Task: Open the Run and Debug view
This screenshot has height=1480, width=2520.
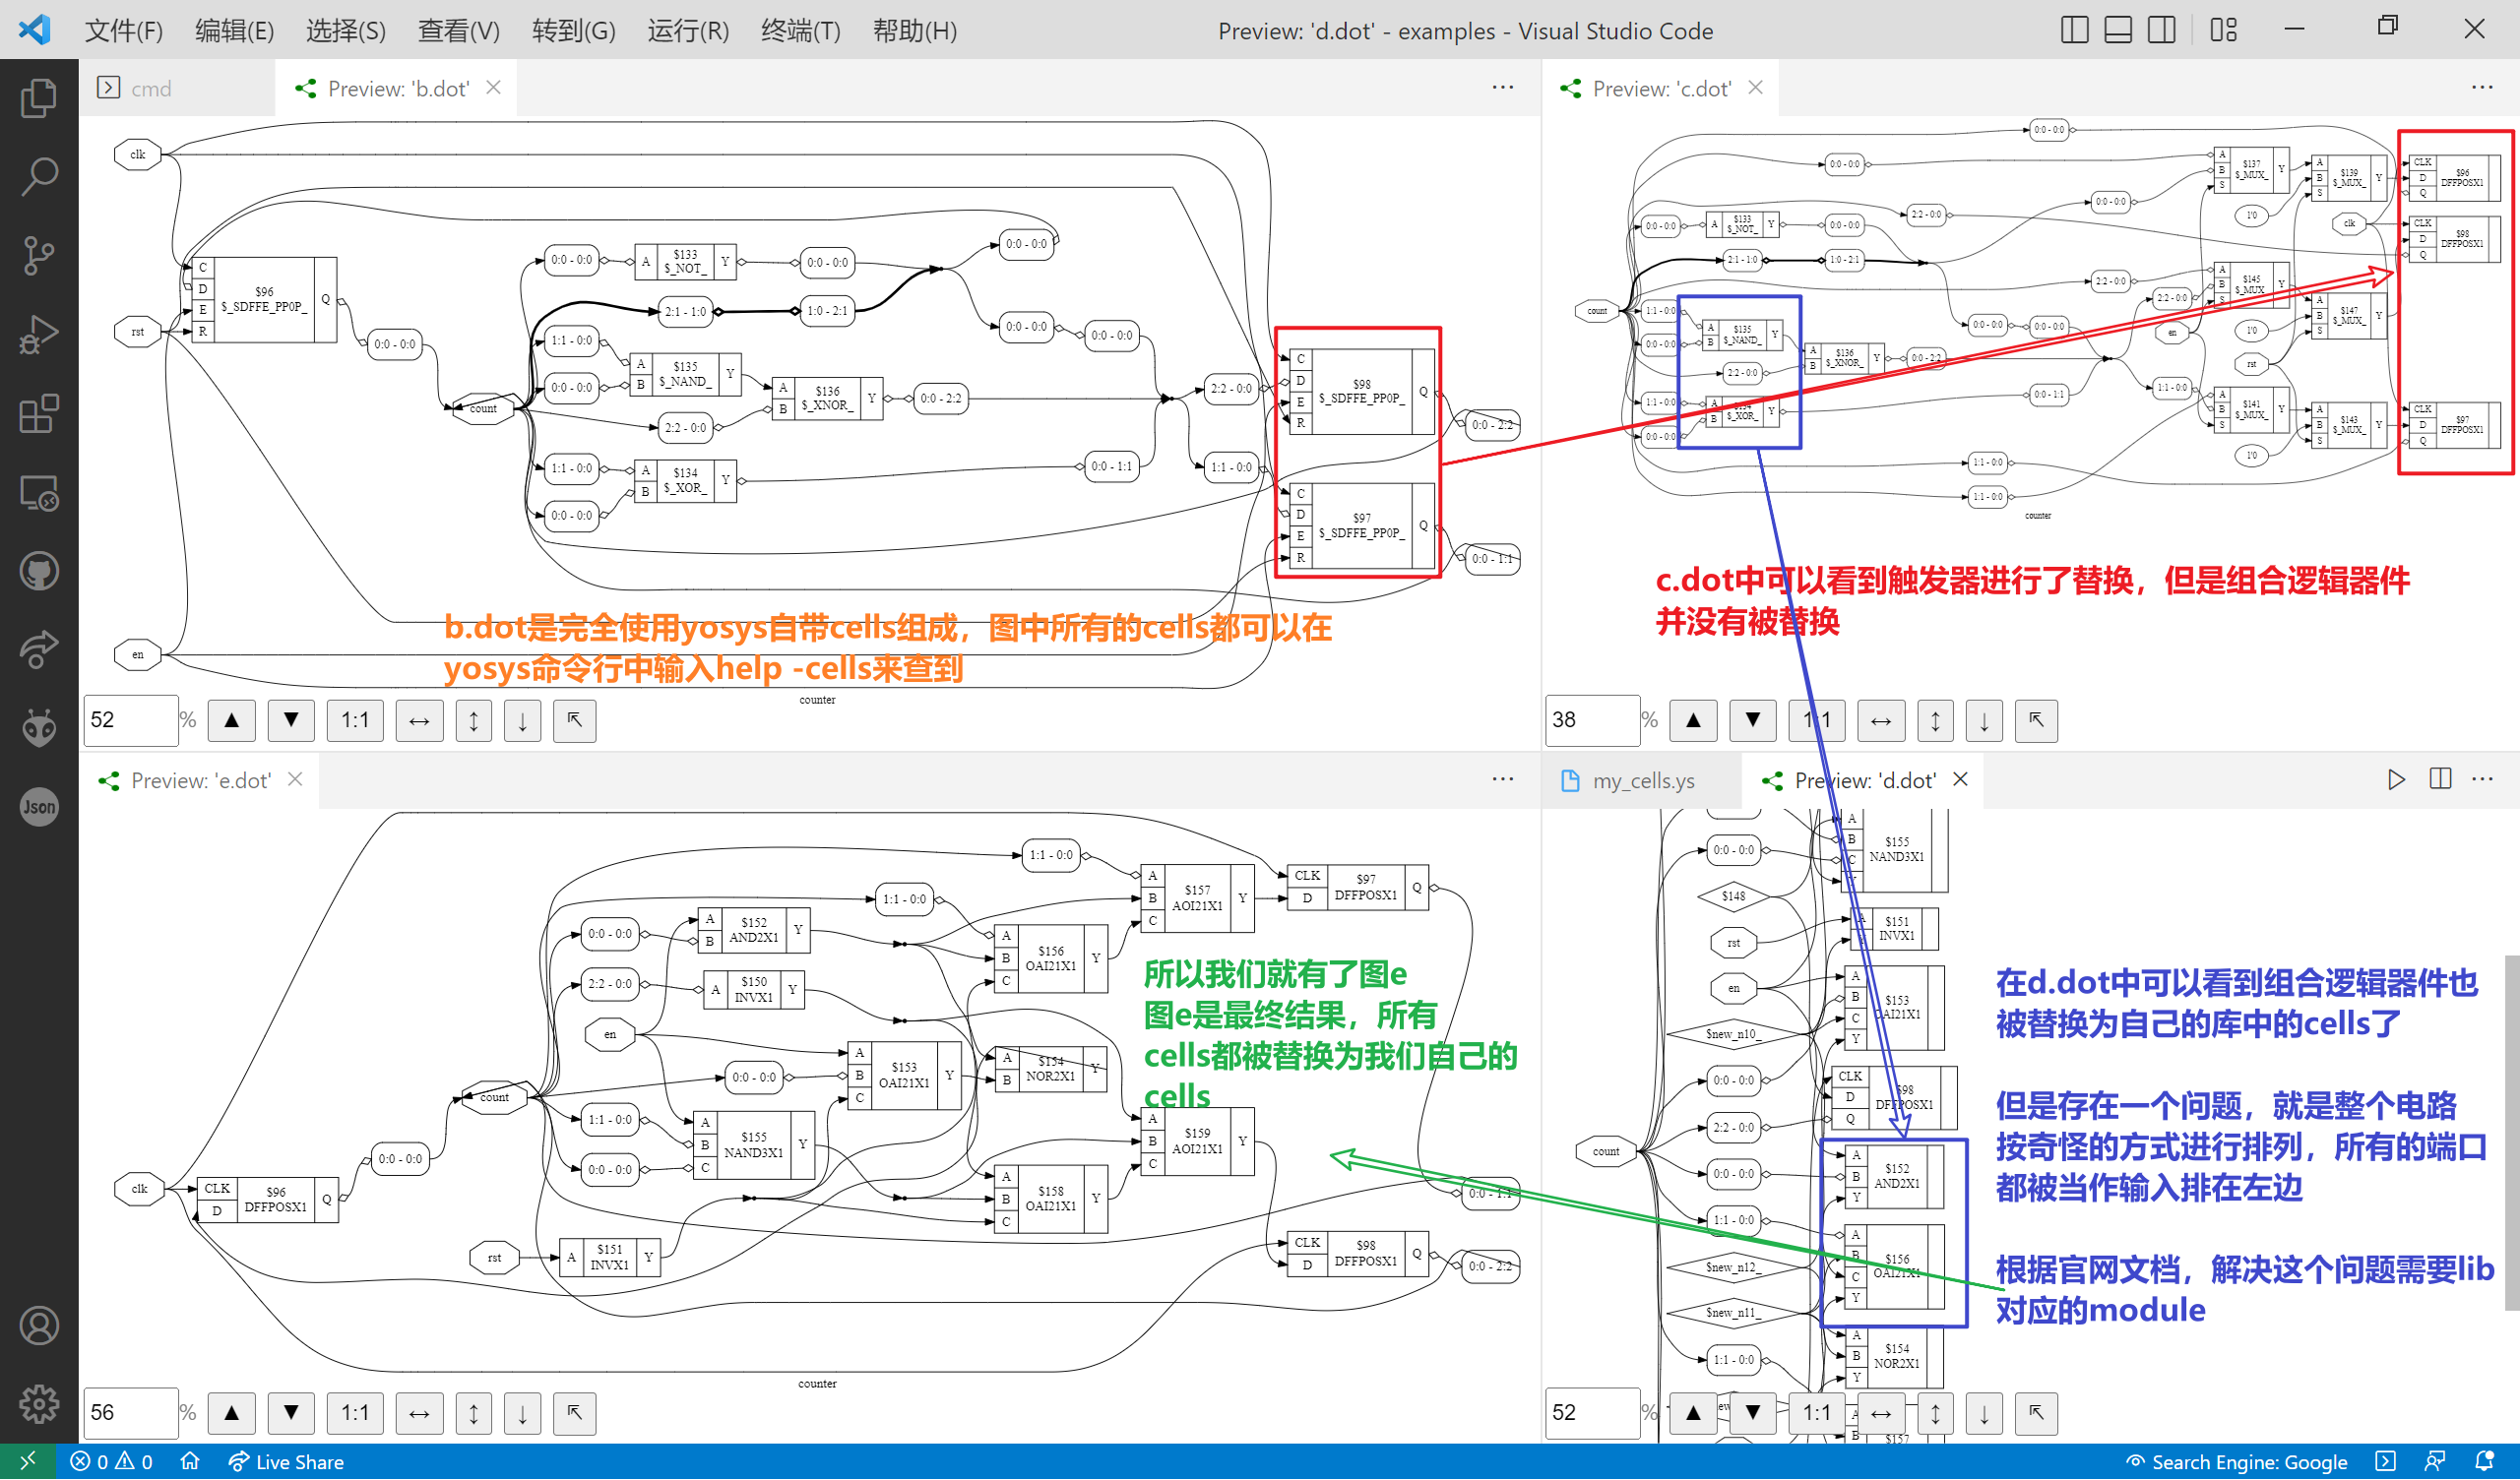Action: point(39,334)
